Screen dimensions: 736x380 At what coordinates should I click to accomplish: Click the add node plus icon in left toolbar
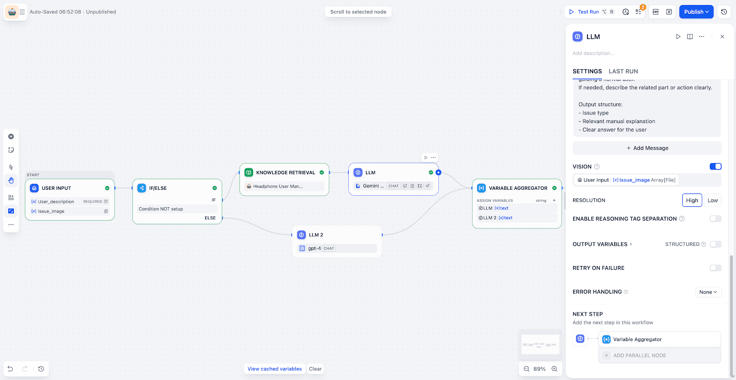11,137
